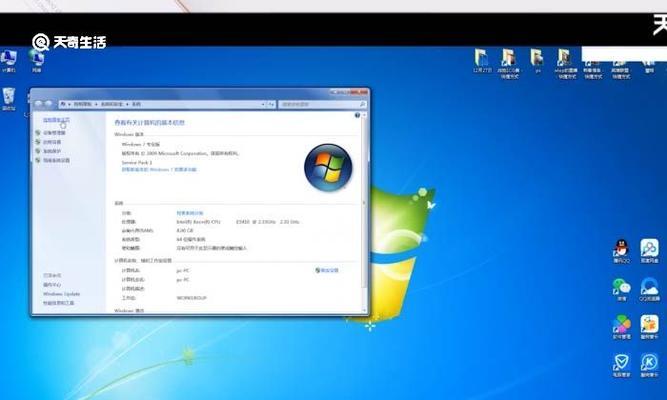
Task: Open the Tencent PC Manager shield shortcut
Action: pos(621,365)
